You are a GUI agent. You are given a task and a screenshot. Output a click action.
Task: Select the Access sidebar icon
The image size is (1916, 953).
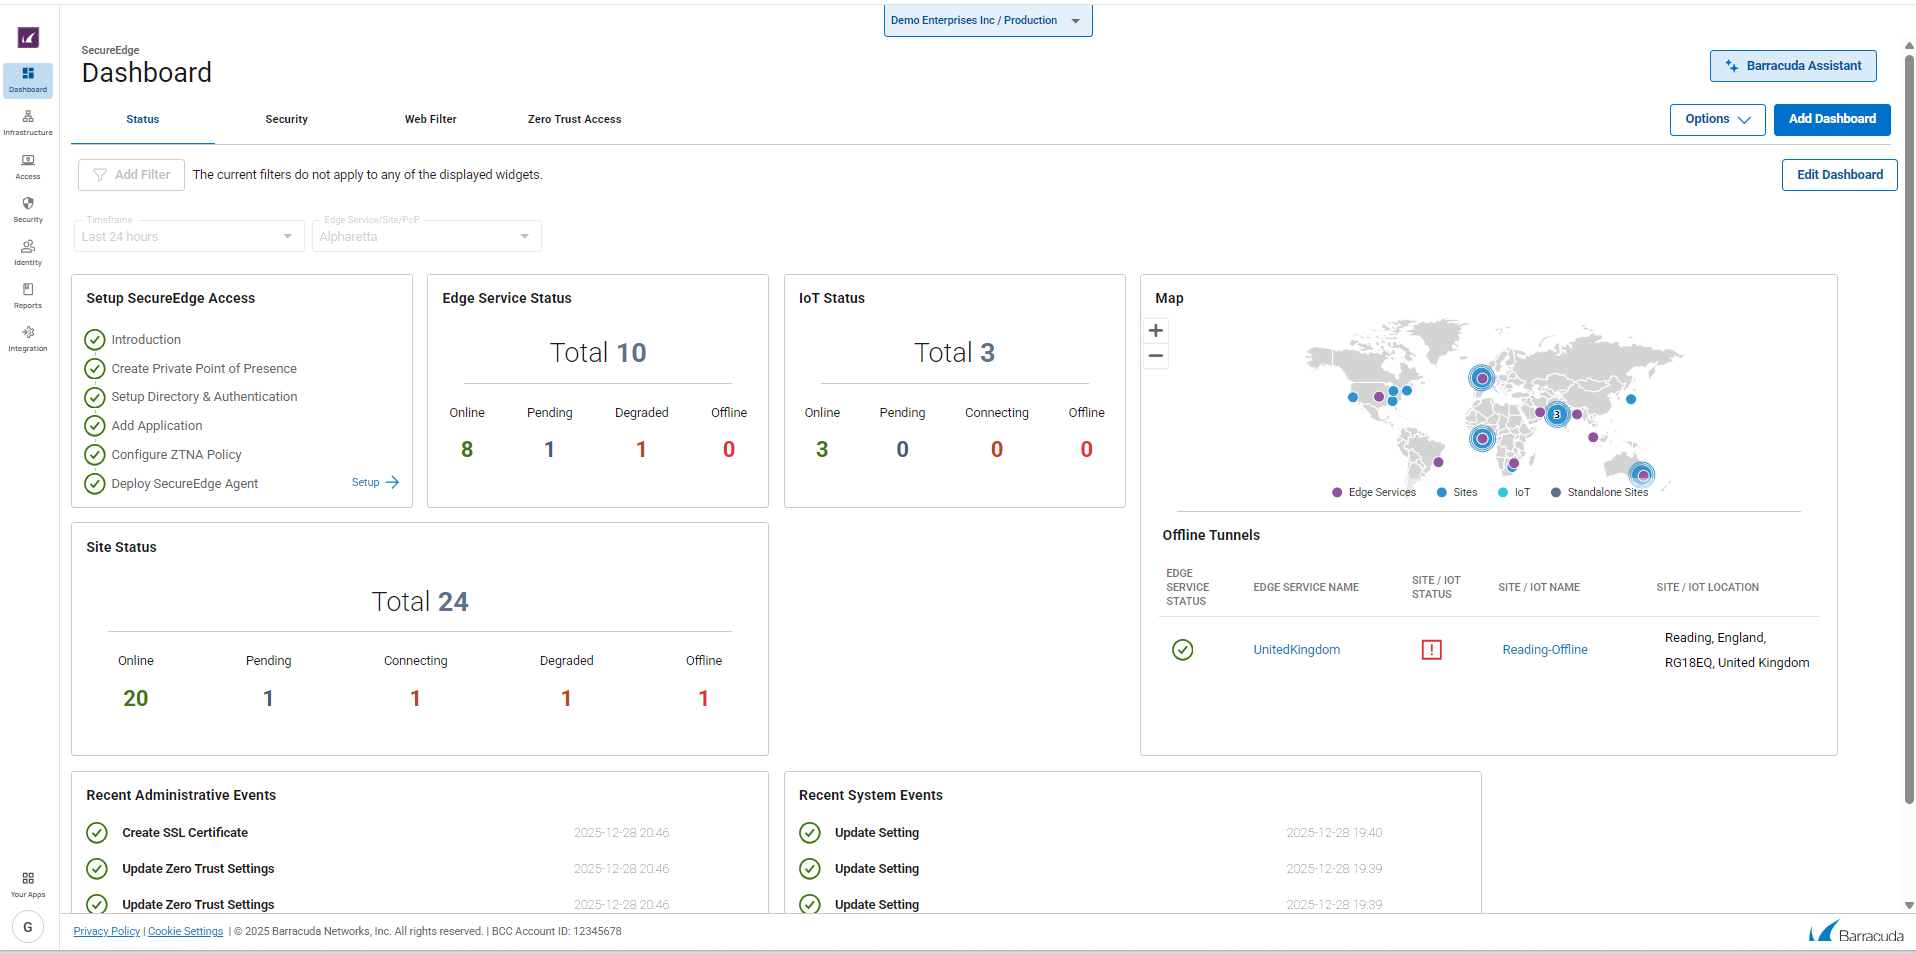pos(27,166)
